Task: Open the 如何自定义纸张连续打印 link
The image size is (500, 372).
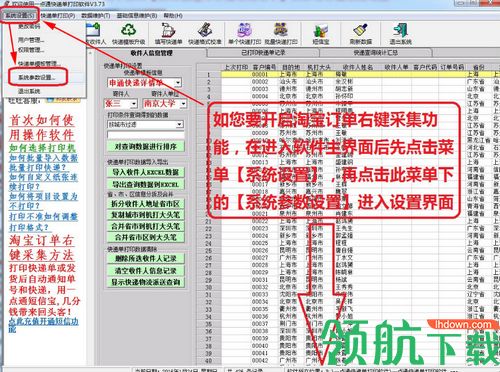Action: pyautogui.click(x=43, y=182)
